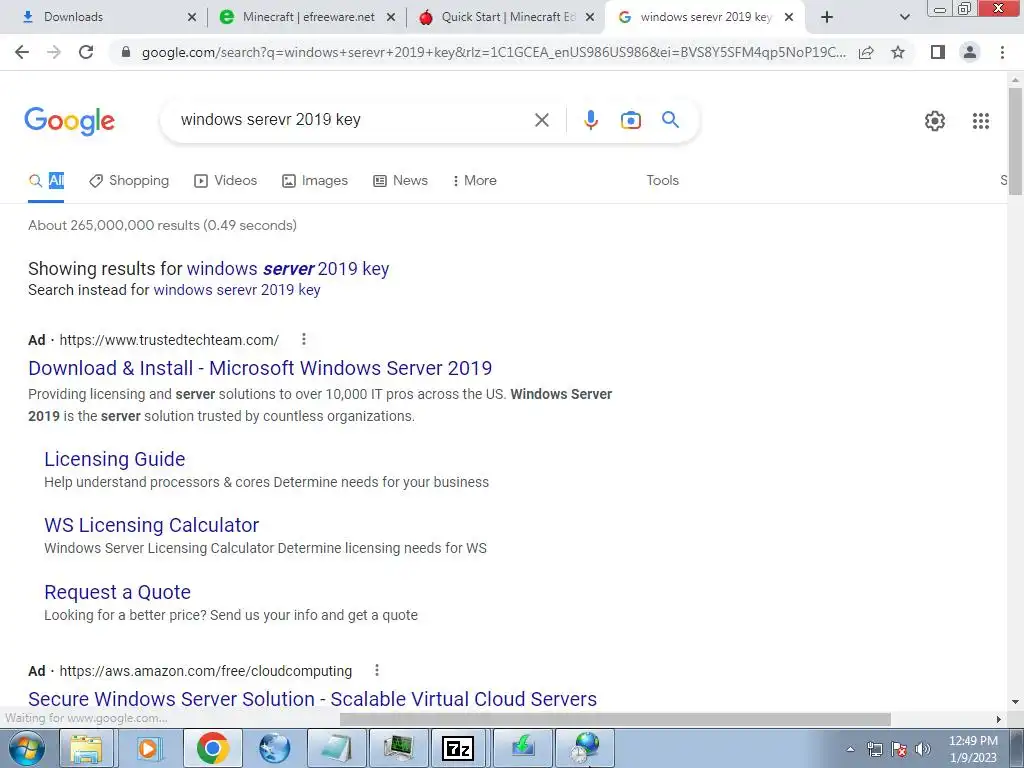Select the All results filter
Image resolution: width=1024 pixels, height=768 pixels.
click(x=46, y=181)
